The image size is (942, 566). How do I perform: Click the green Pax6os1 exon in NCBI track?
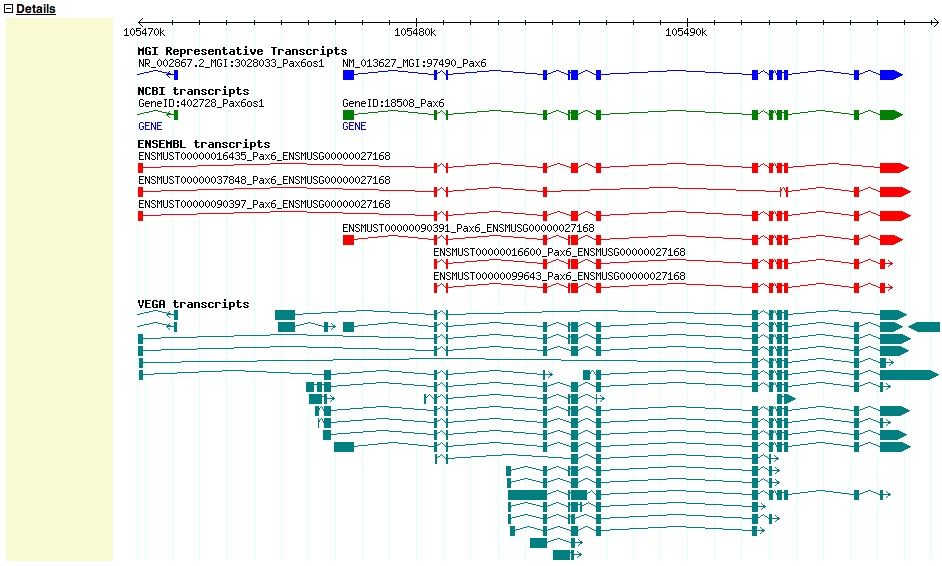coord(176,115)
